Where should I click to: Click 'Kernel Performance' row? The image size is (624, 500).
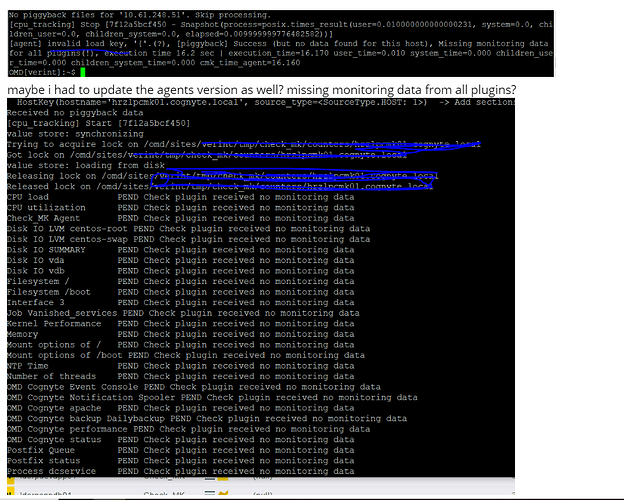pos(181,324)
